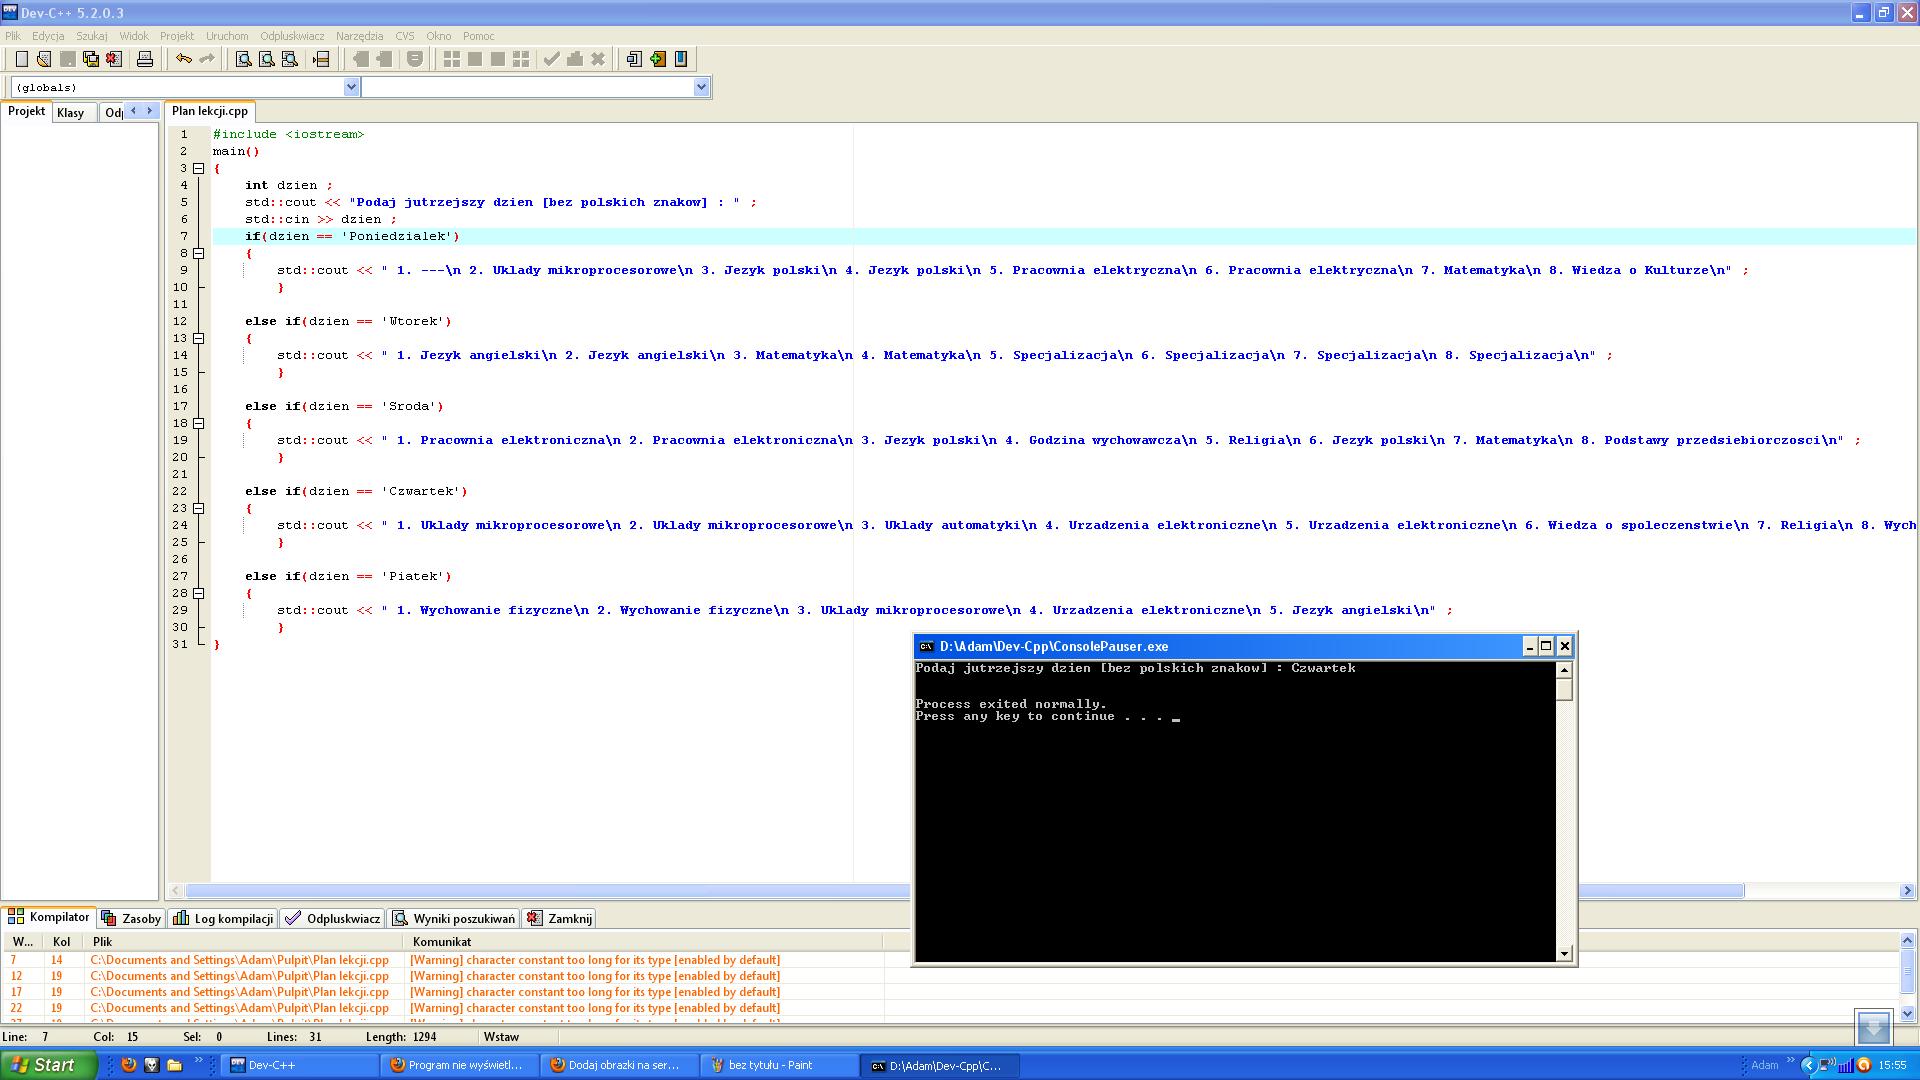This screenshot has width=1920, height=1080.
Task: Click the console window scrollbar down arrow
Action: (1564, 953)
